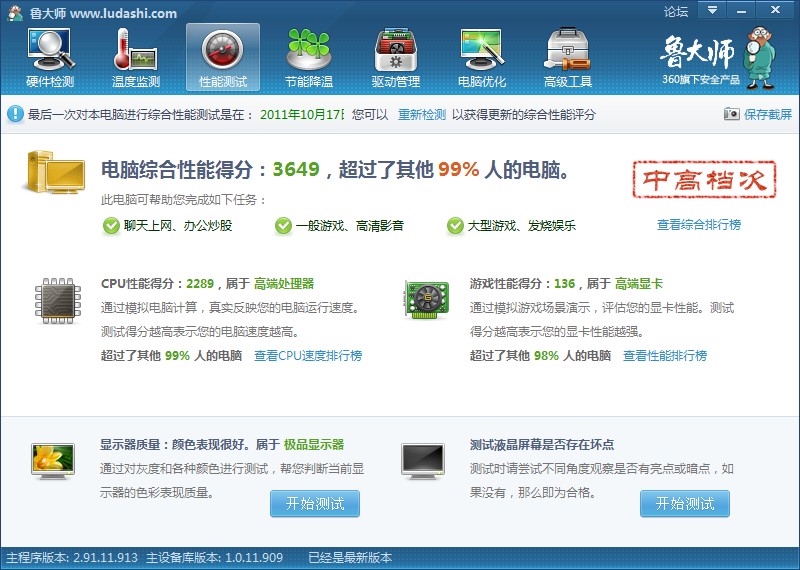Open 查看性能排行榜 link
800x570 pixels.
[x=665, y=356]
